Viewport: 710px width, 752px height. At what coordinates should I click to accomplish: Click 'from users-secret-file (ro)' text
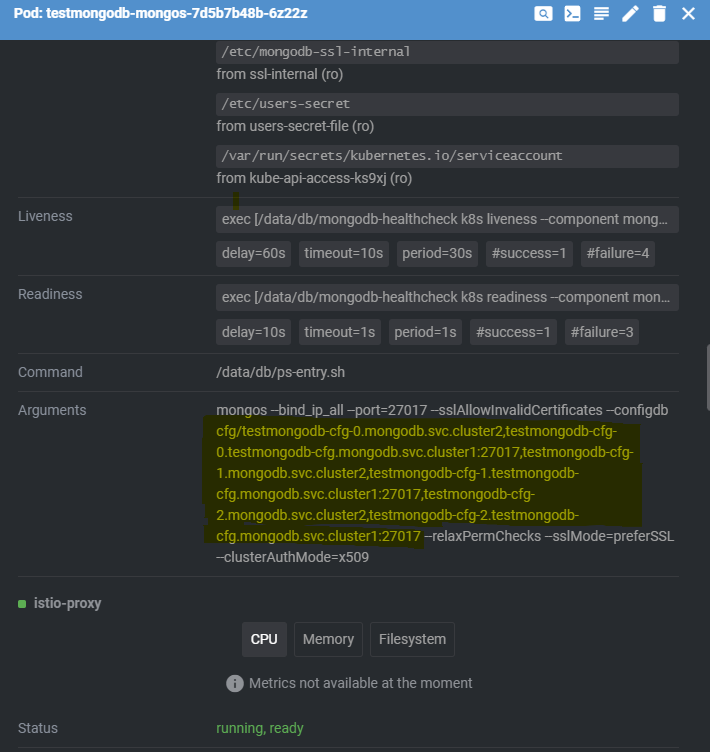click(295, 126)
